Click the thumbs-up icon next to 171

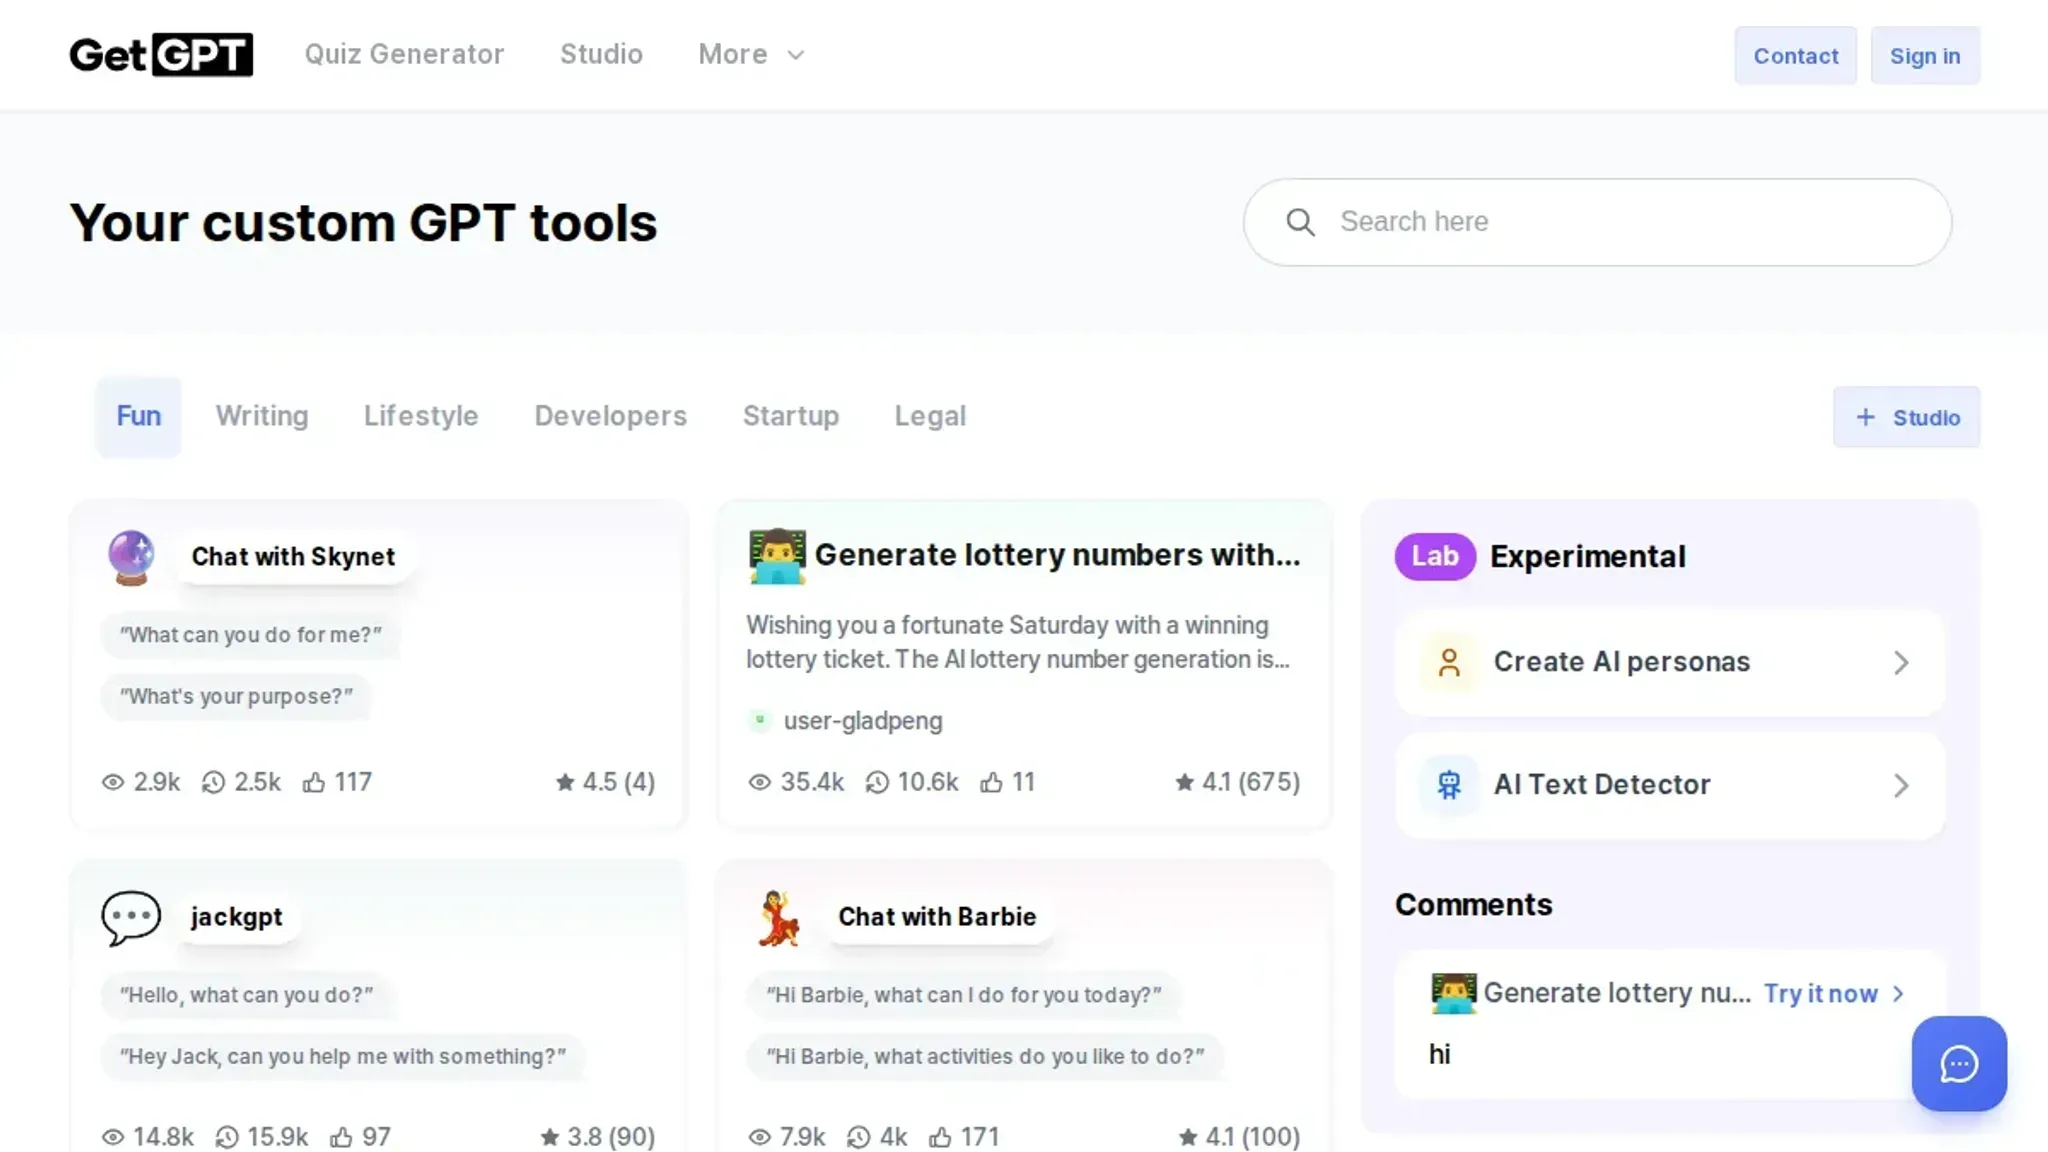tap(940, 1137)
